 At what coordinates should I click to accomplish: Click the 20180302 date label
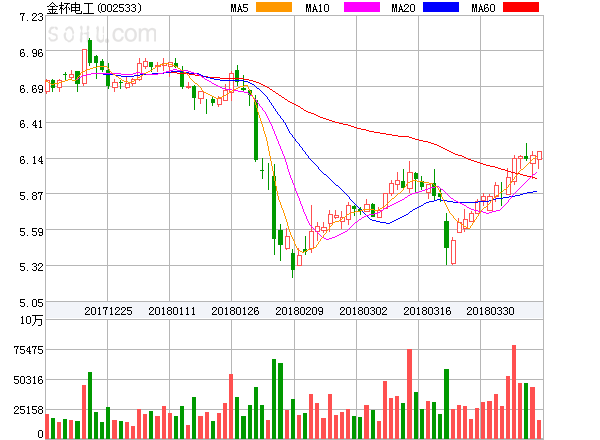[x=363, y=311]
